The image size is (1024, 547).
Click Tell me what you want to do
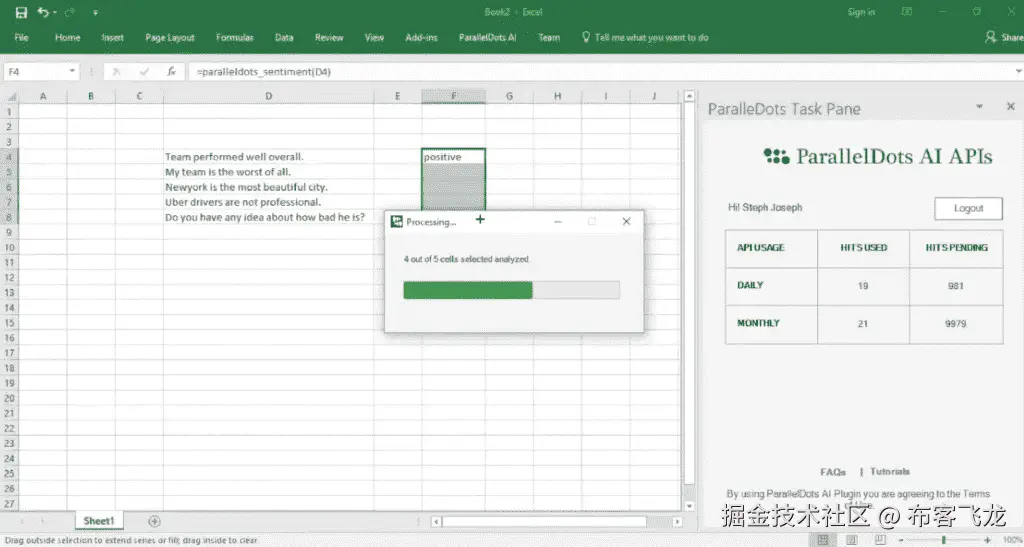click(x=645, y=38)
